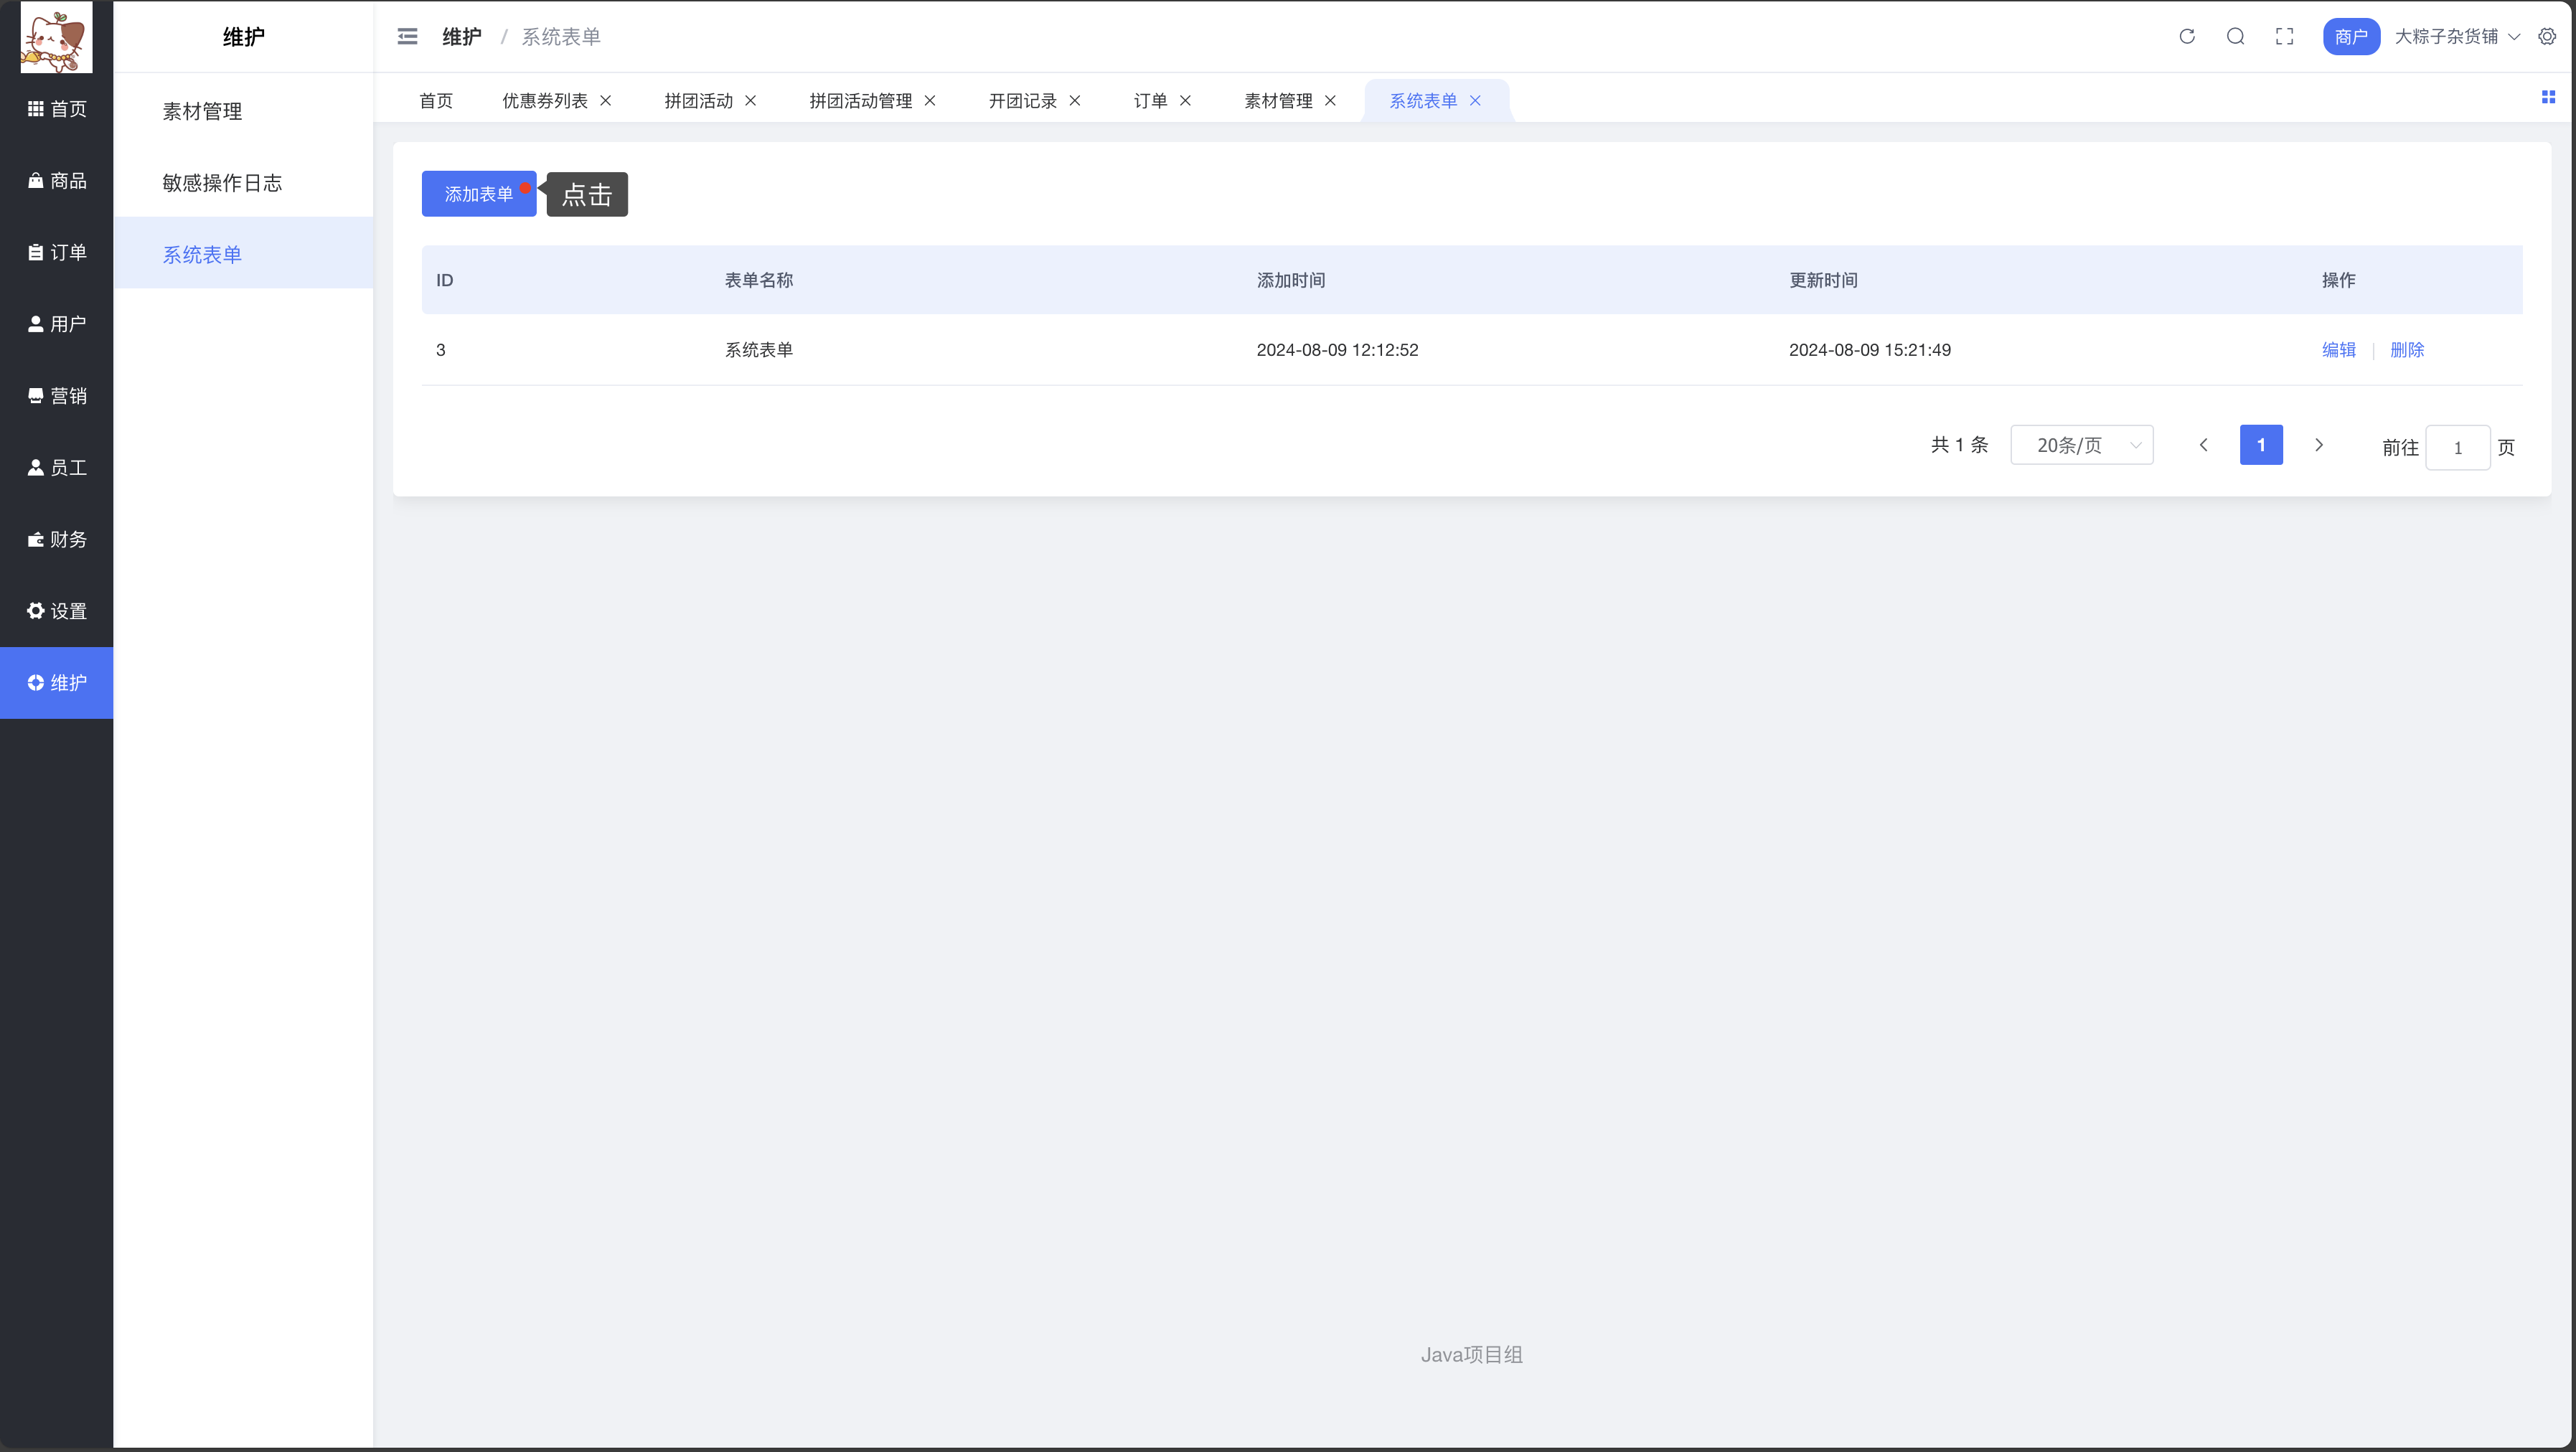Image resolution: width=2576 pixels, height=1452 pixels.
Task: Click 删除 link for 系统表单 row
Action: pyautogui.click(x=2407, y=350)
